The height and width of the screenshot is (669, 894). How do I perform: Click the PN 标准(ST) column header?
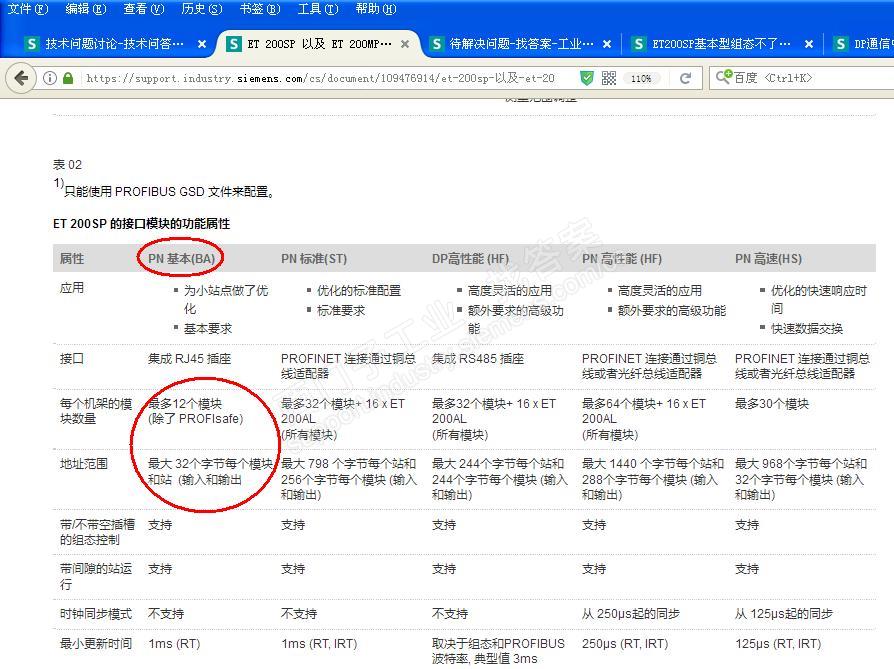314,258
